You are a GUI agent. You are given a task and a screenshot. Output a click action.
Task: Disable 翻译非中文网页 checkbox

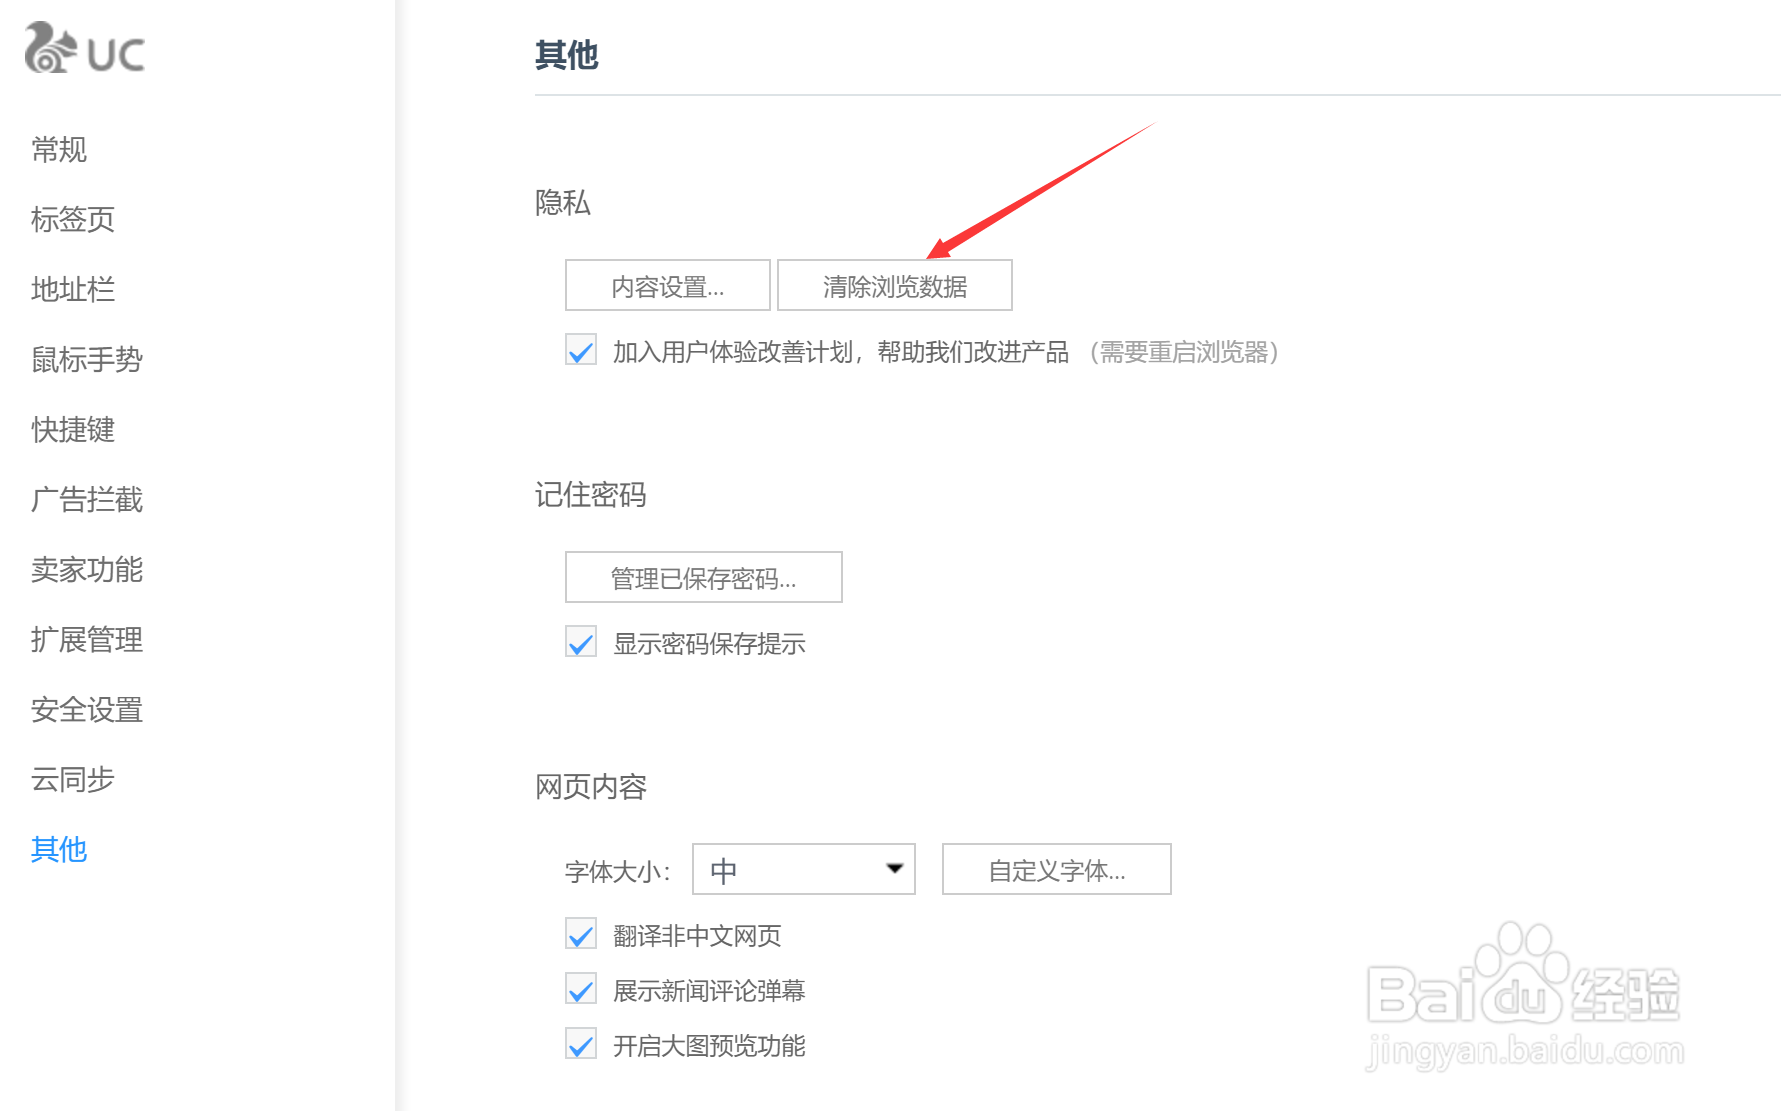[x=581, y=935]
